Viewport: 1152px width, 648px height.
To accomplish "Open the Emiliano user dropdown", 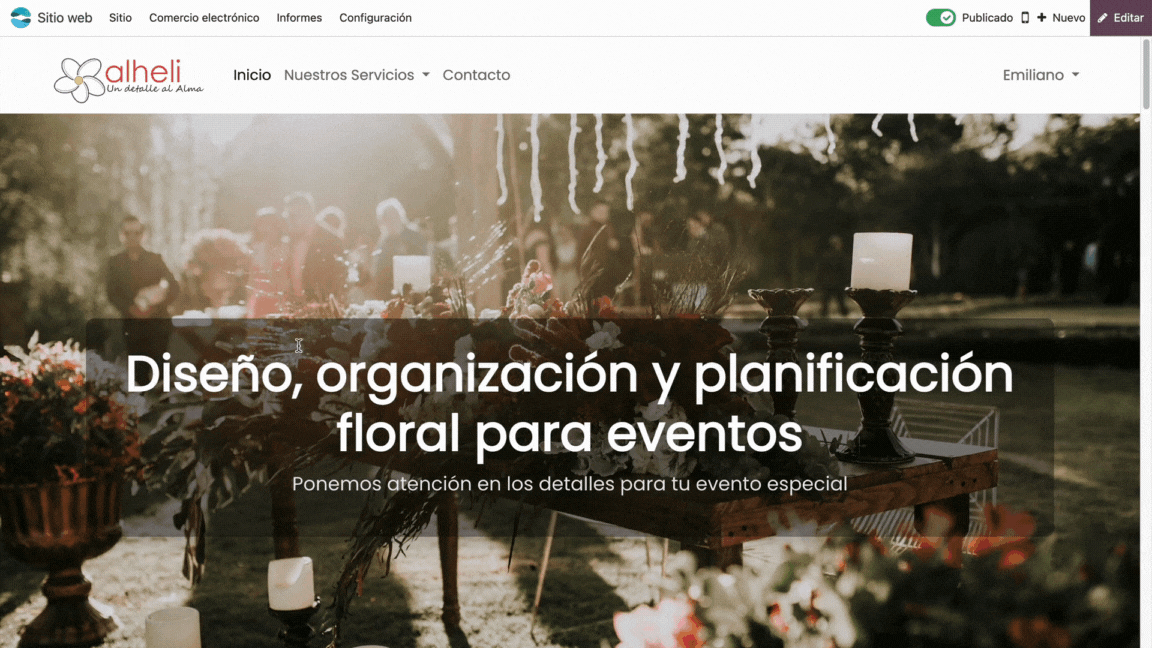I will click(x=1041, y=75).
